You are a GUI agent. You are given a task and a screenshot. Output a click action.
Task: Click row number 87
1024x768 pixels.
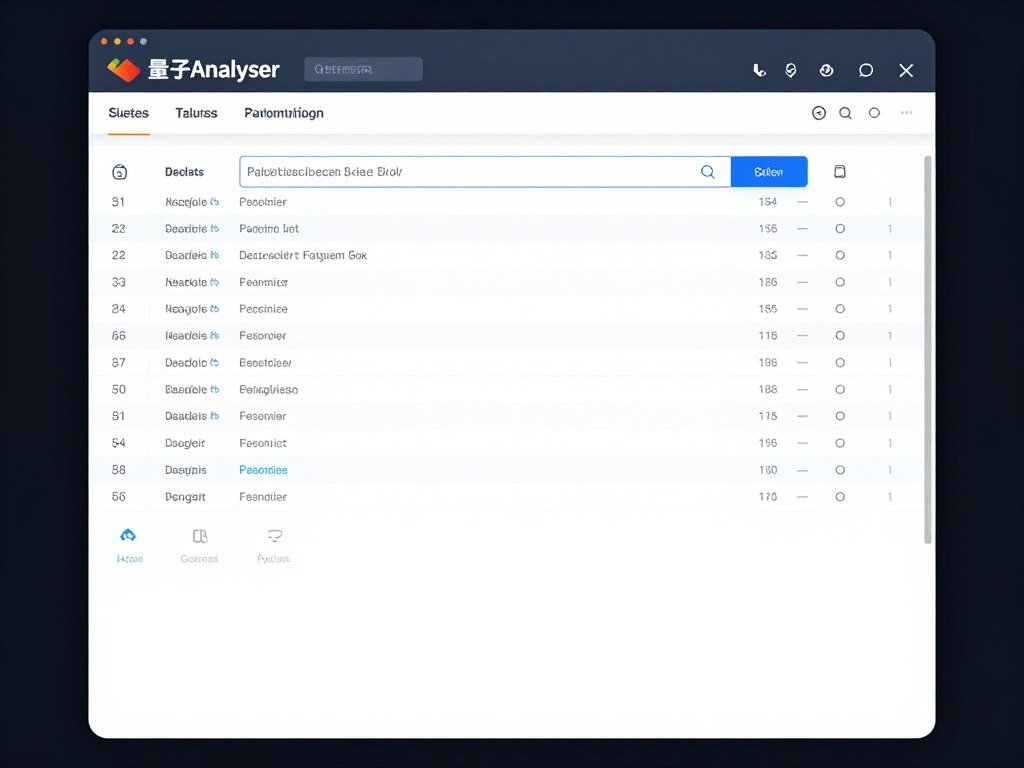pos(118,362)
